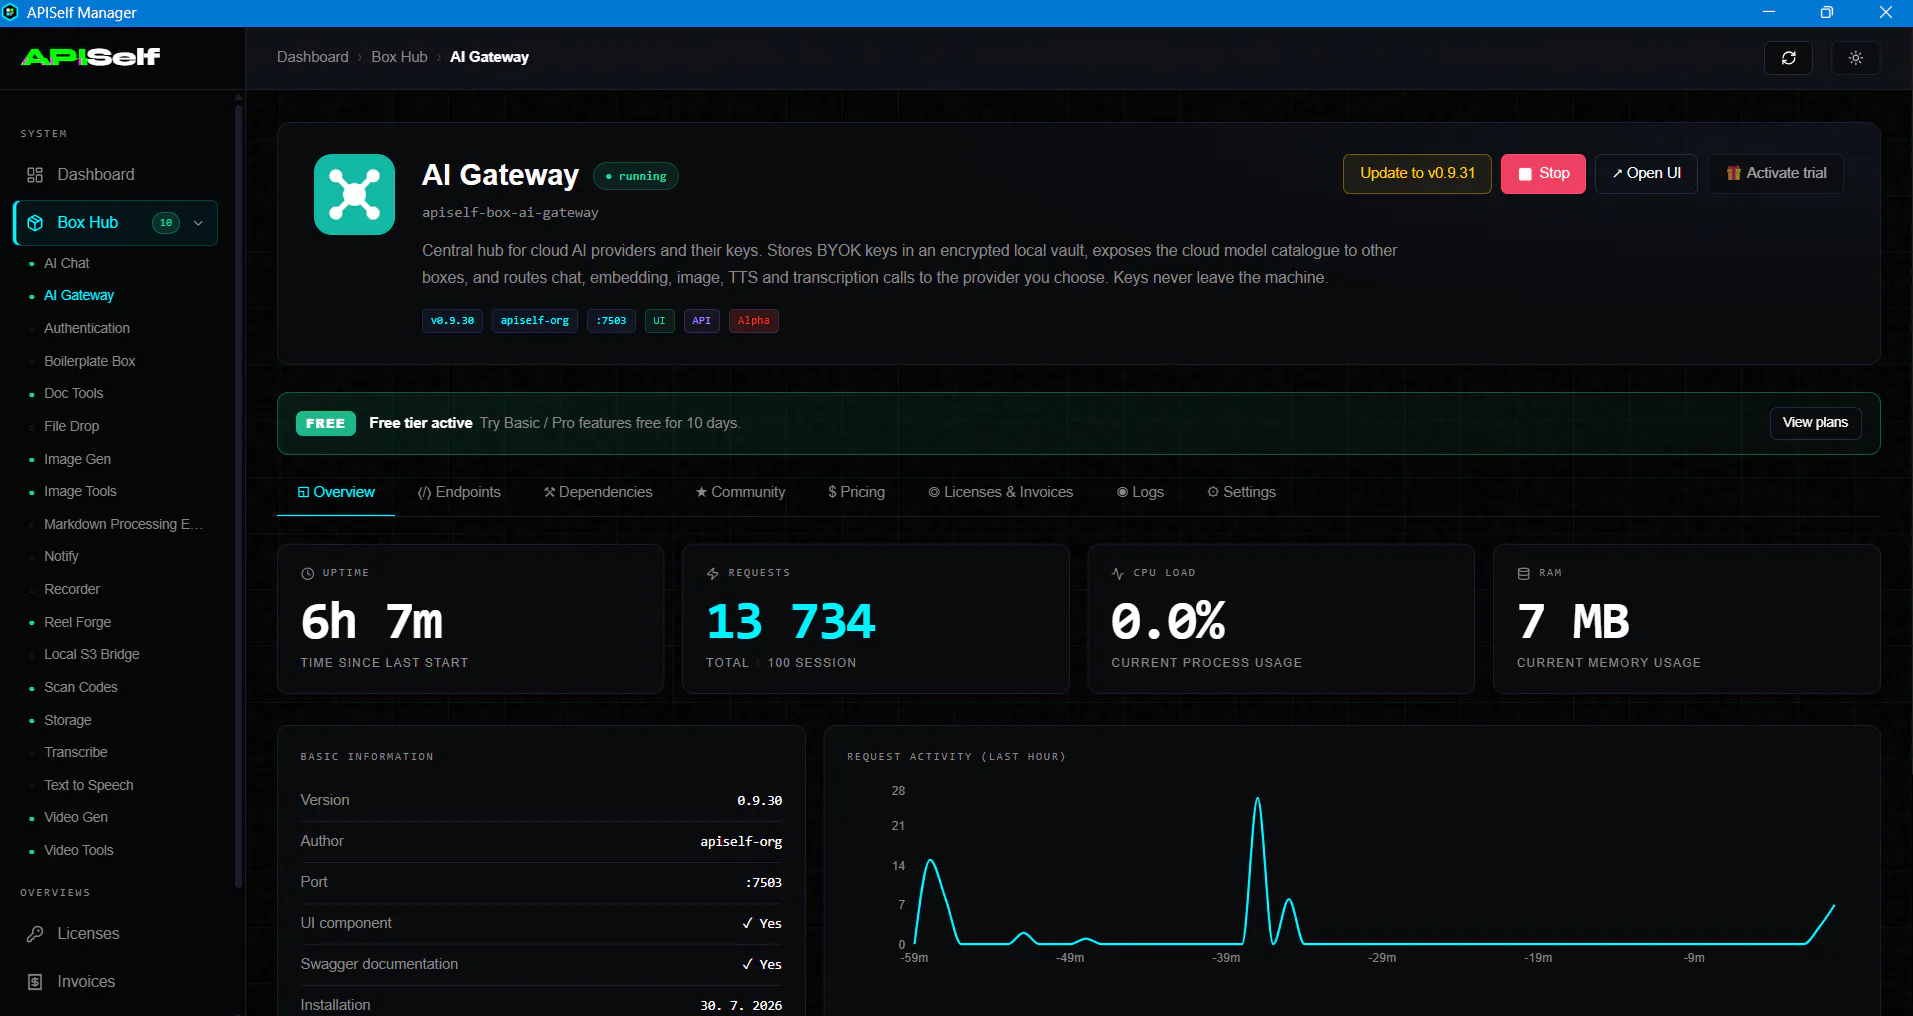Select Image Gen in sidebar
1913x1016 pixels.
pos(78,459)
